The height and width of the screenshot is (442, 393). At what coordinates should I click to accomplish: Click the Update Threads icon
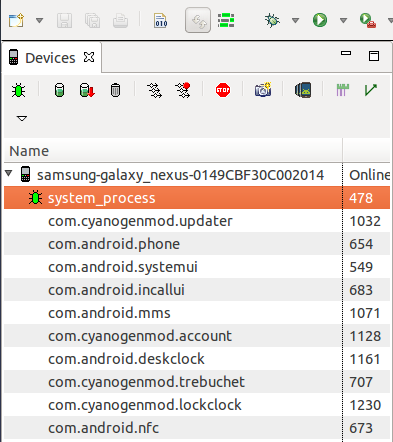point(155,90)
